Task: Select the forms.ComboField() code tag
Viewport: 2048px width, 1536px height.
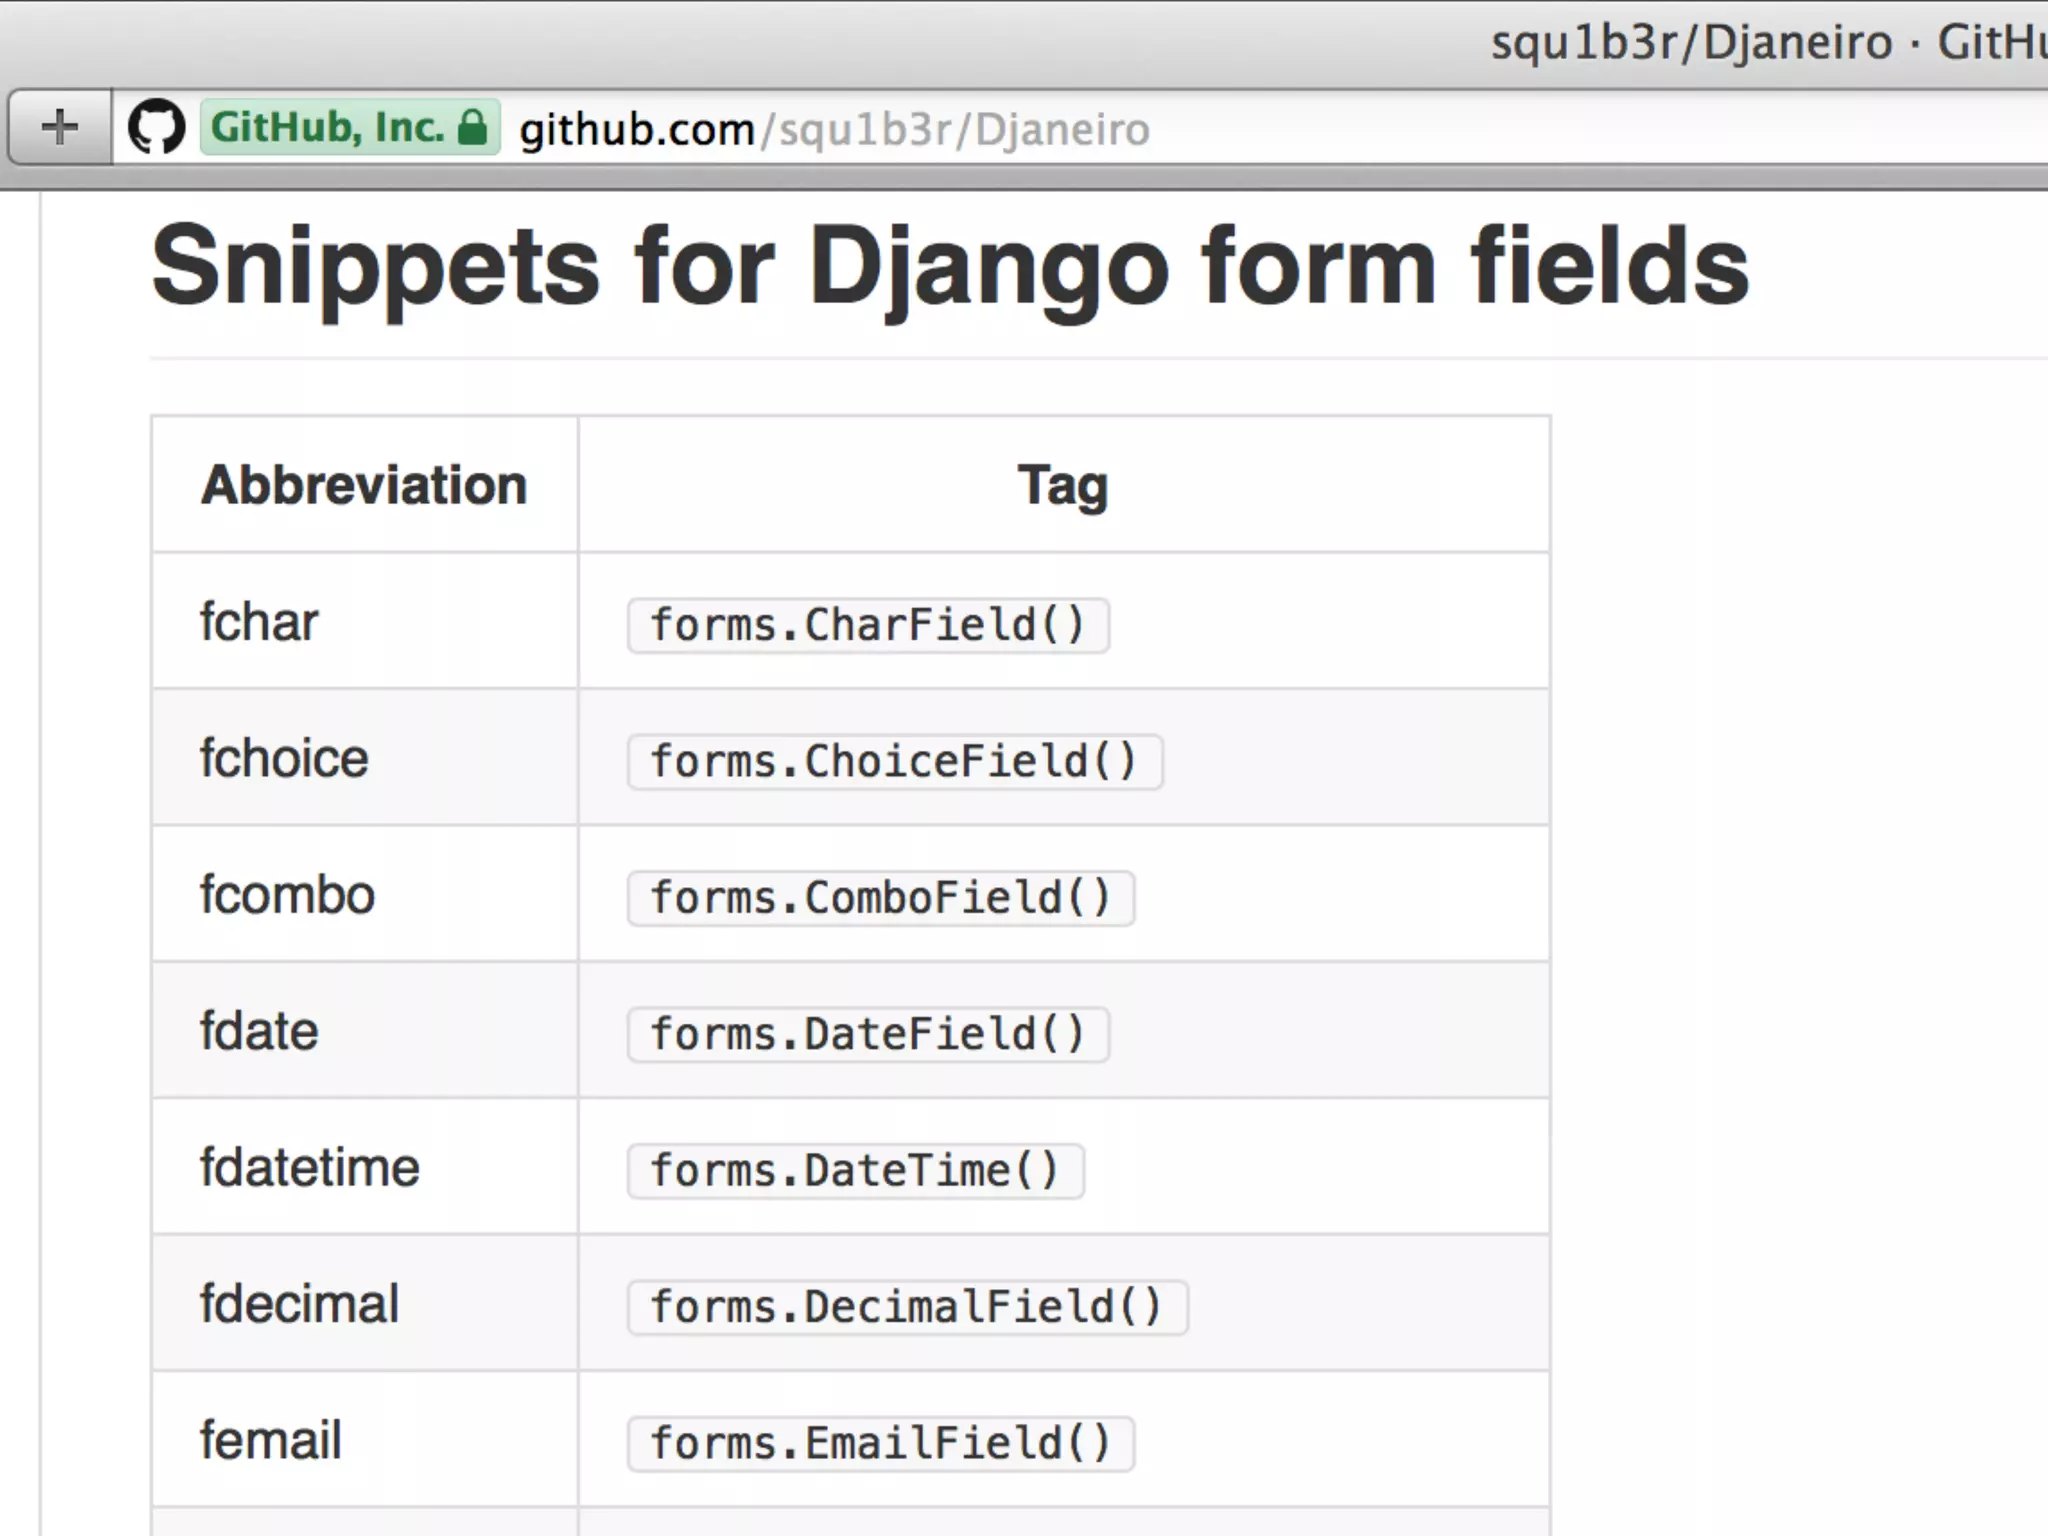Action: pyautogui.click(x=881, y=898)
